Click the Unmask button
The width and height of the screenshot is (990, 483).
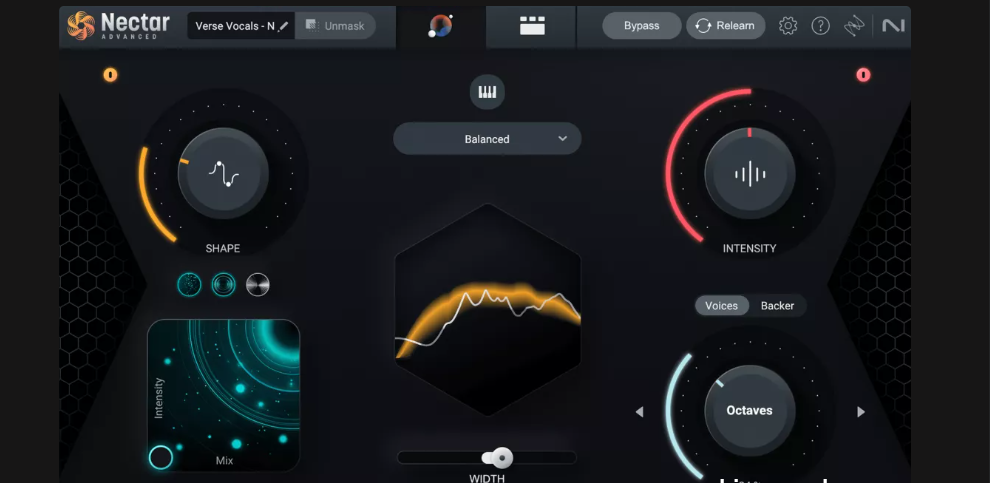(335, 26)
